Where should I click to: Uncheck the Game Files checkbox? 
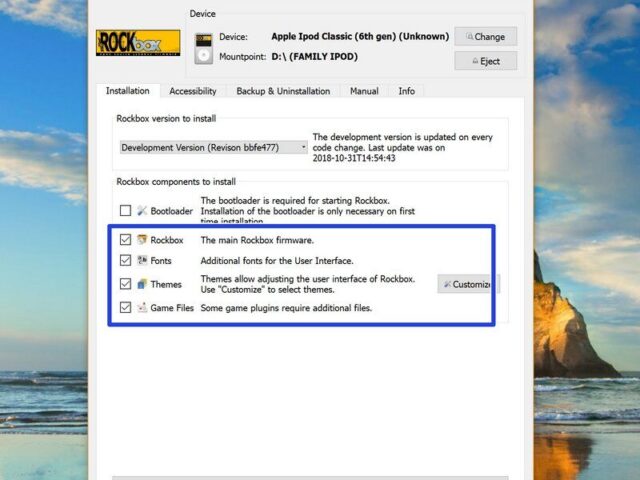[125, 307]
